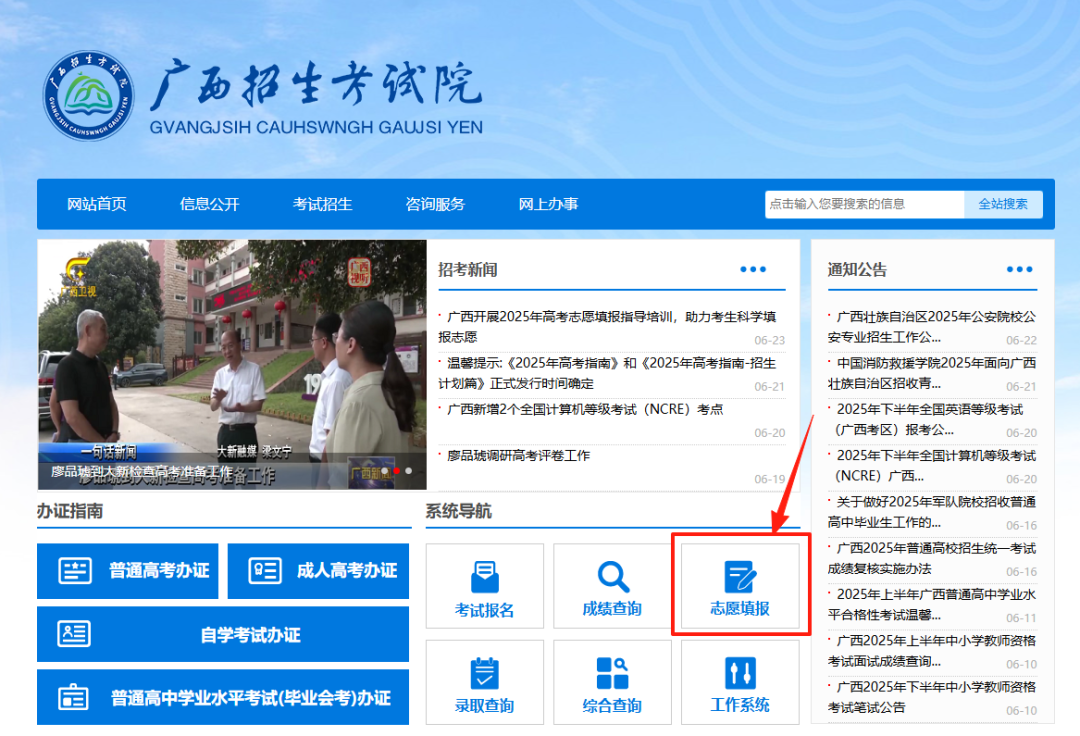Expand 通知公告 with the three-dot more button
The image size is (1080, 736).
pyautogui.click(x=1019, y=269)
